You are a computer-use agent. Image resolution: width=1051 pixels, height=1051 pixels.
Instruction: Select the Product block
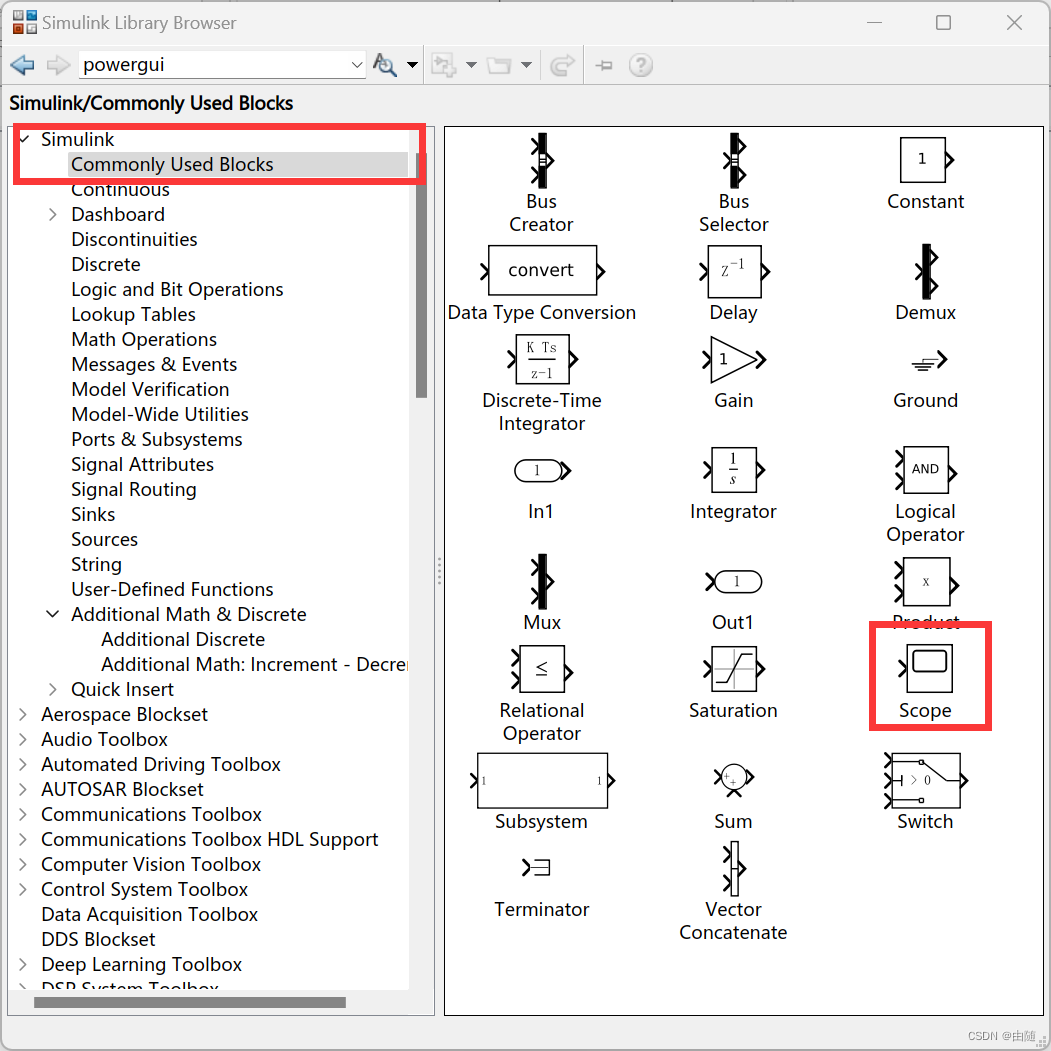click(926, 582)
